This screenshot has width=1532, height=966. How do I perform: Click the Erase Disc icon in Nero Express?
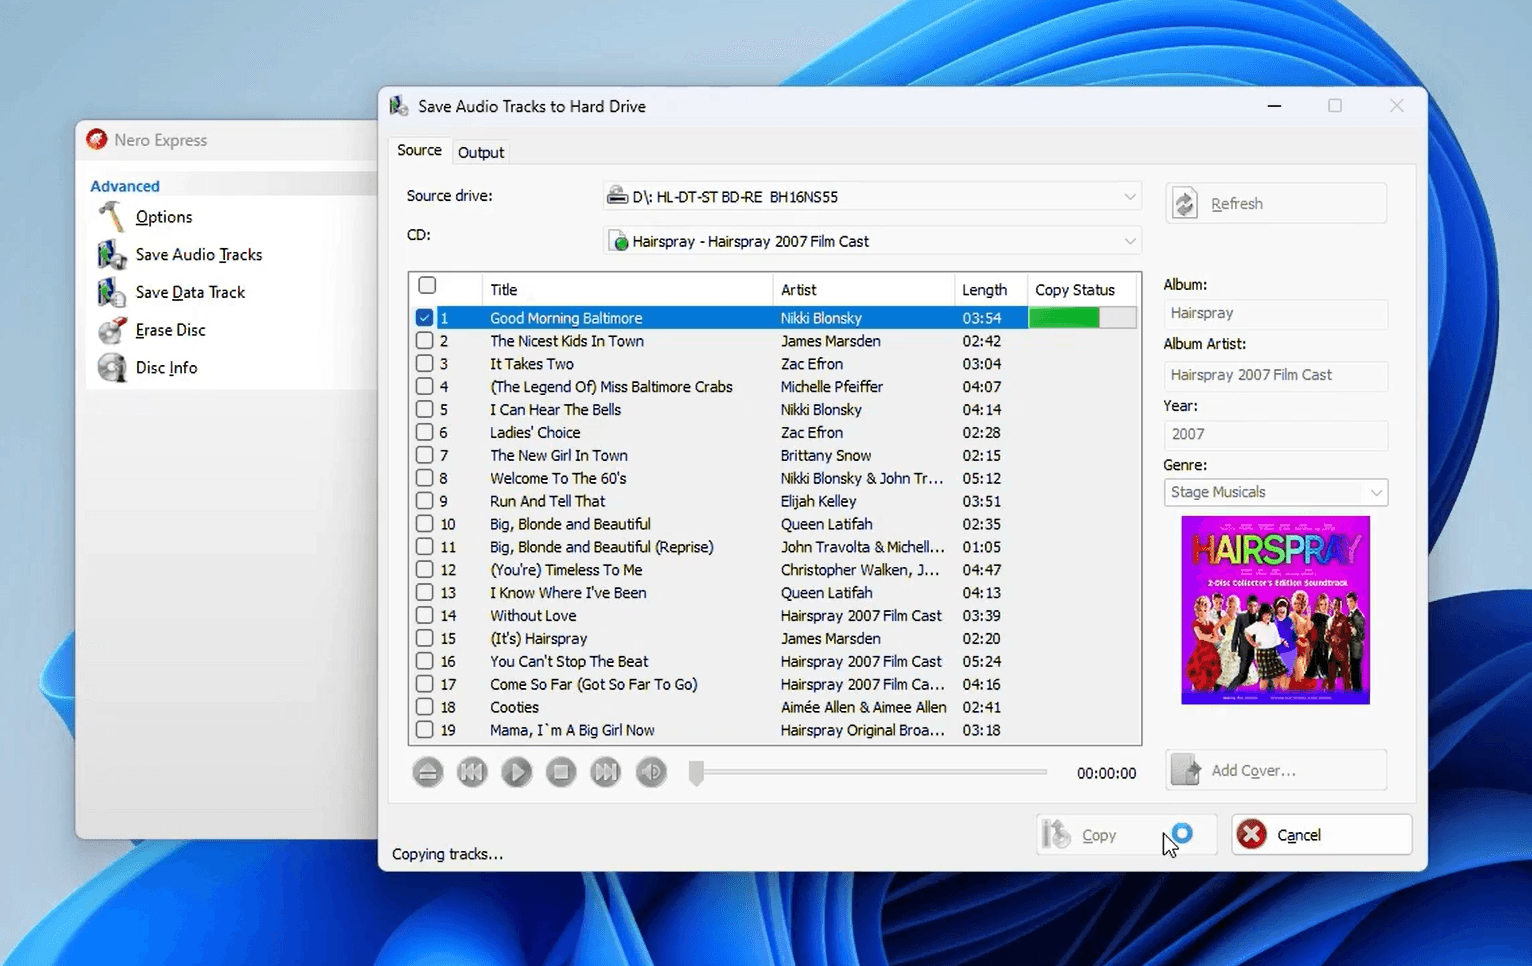pos(111,330)
